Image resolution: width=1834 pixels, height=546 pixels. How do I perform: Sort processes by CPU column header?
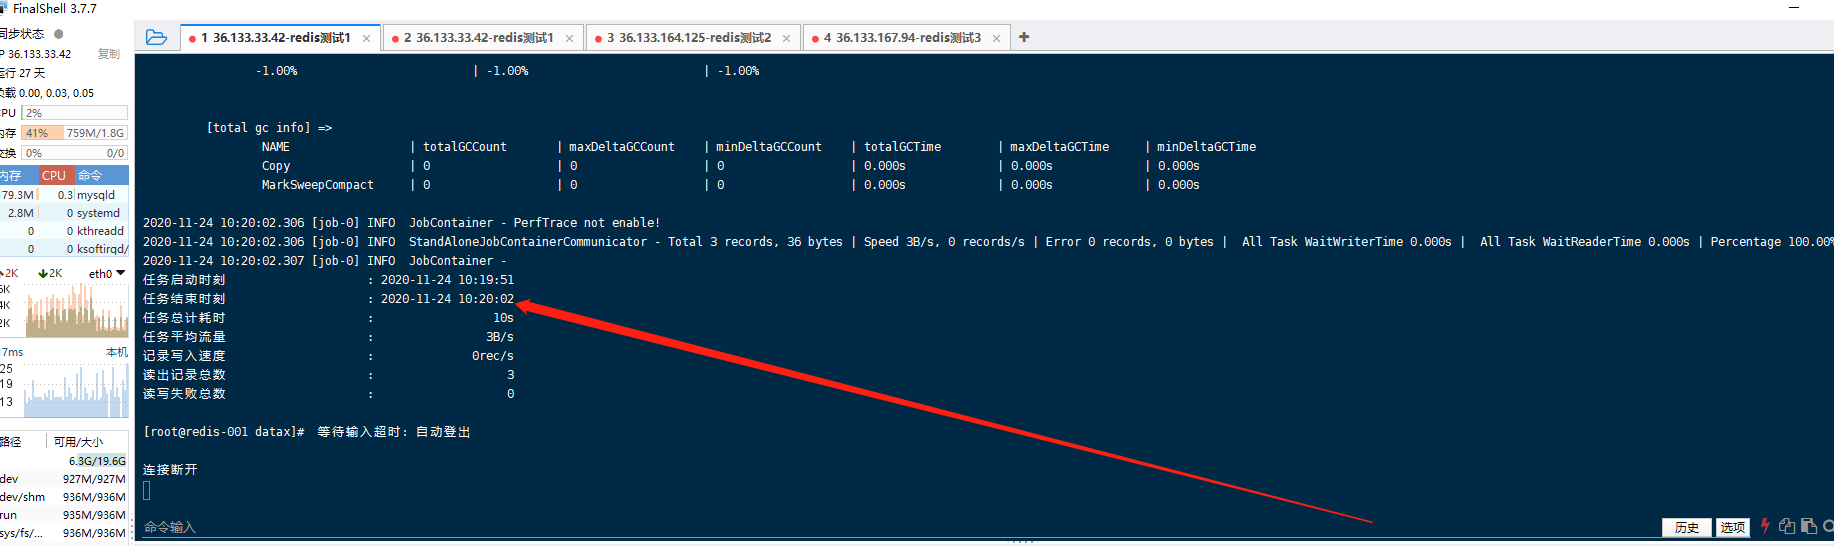[54, 175]
